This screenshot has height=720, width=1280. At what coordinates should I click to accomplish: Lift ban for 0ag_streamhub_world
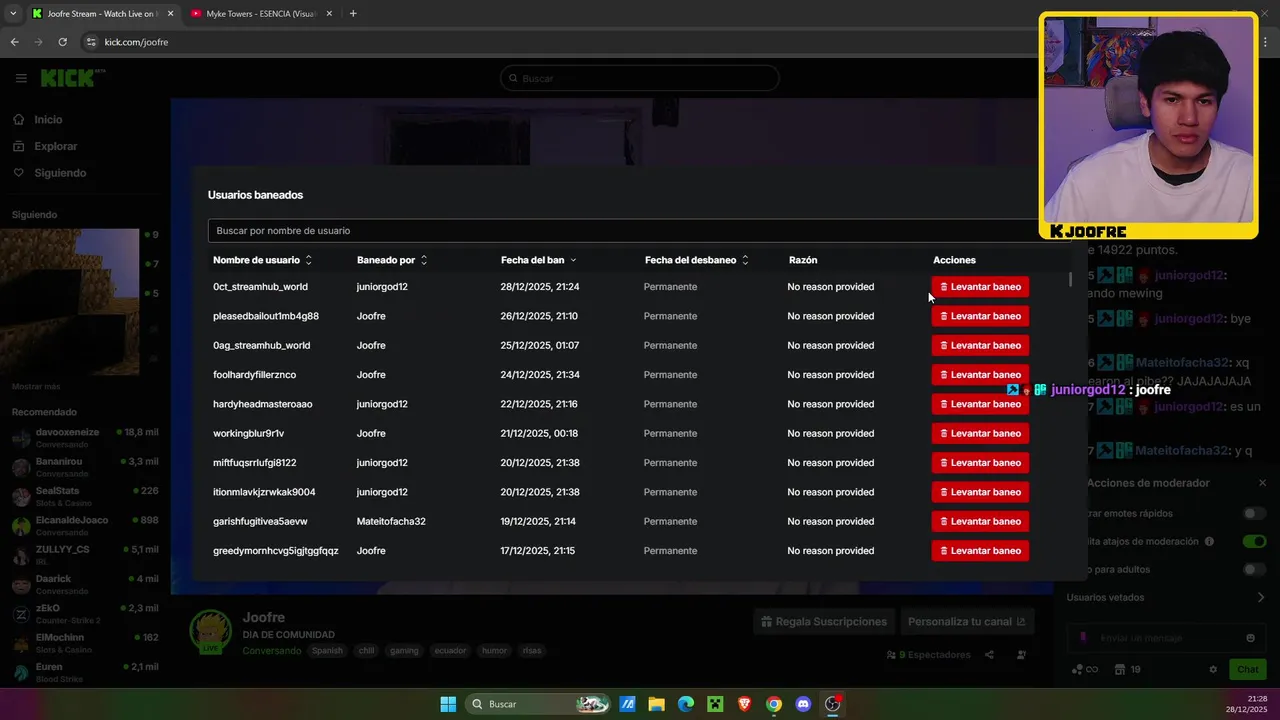click(x=980, y=345)
